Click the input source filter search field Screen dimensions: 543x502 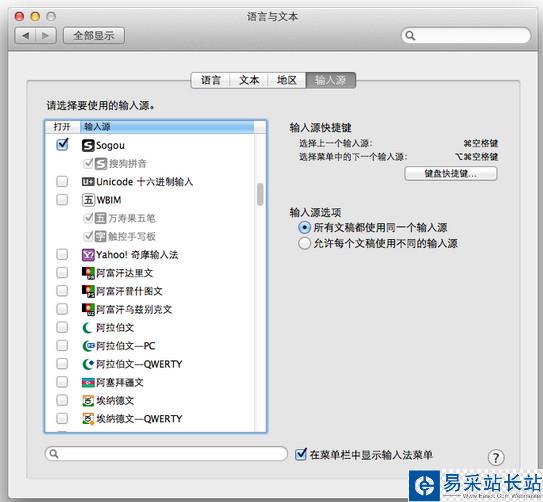(x=166, y=453)
